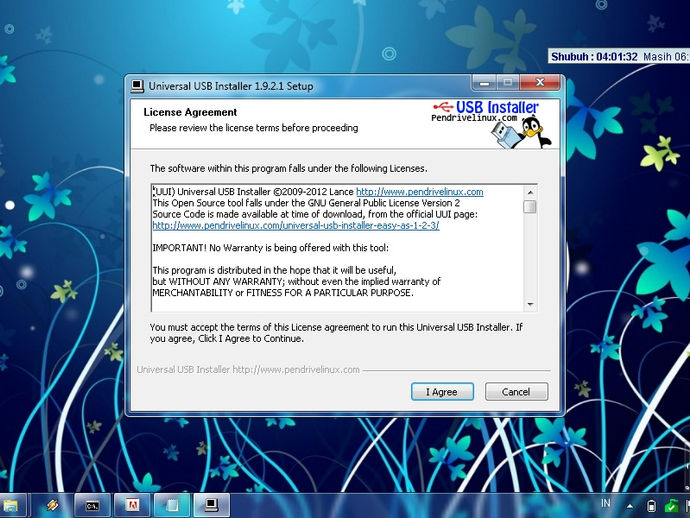
Task: Click the 'Pendrivelinux.com' text under the logo
Action: click(x=474, y=118)
